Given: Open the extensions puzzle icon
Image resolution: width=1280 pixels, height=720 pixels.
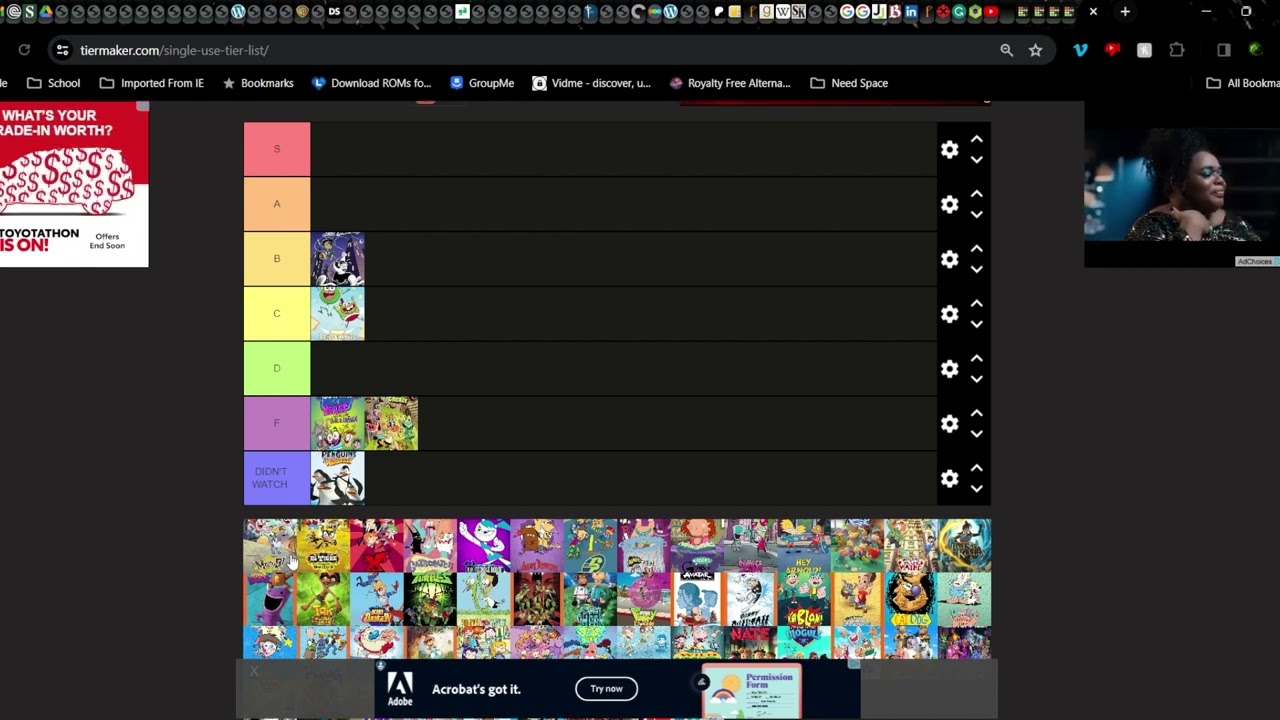Looking at the screenshot, I should point(1177,50).
